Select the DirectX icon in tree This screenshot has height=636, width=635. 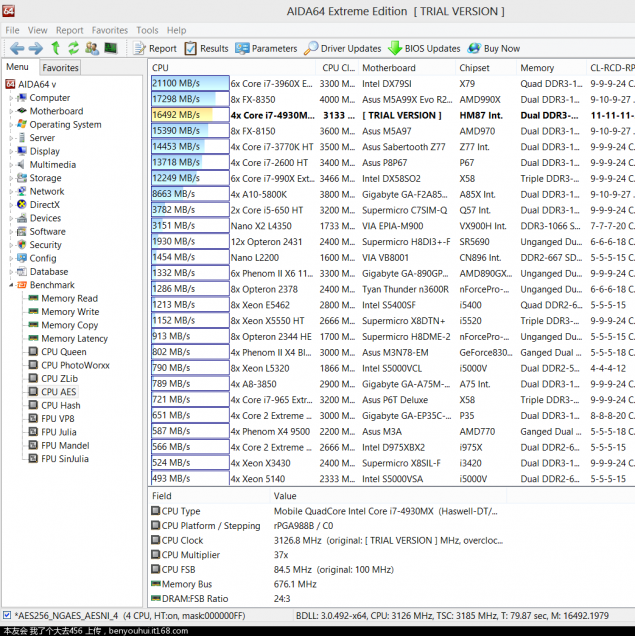22,204
